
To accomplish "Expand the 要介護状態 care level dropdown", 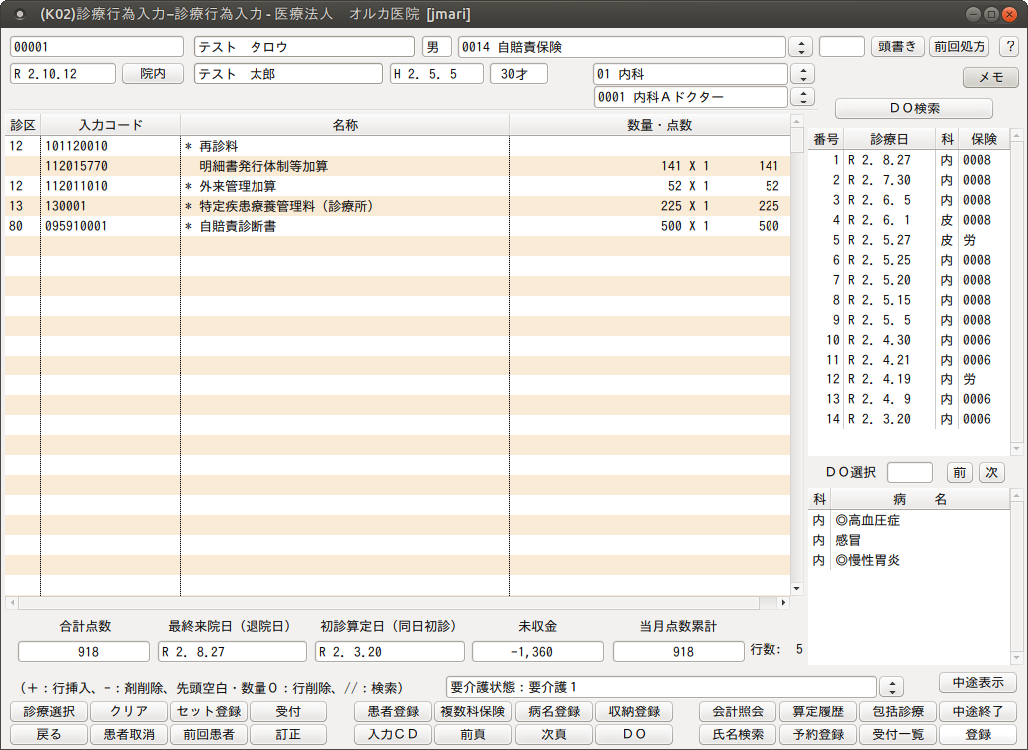I will (890, 687).
